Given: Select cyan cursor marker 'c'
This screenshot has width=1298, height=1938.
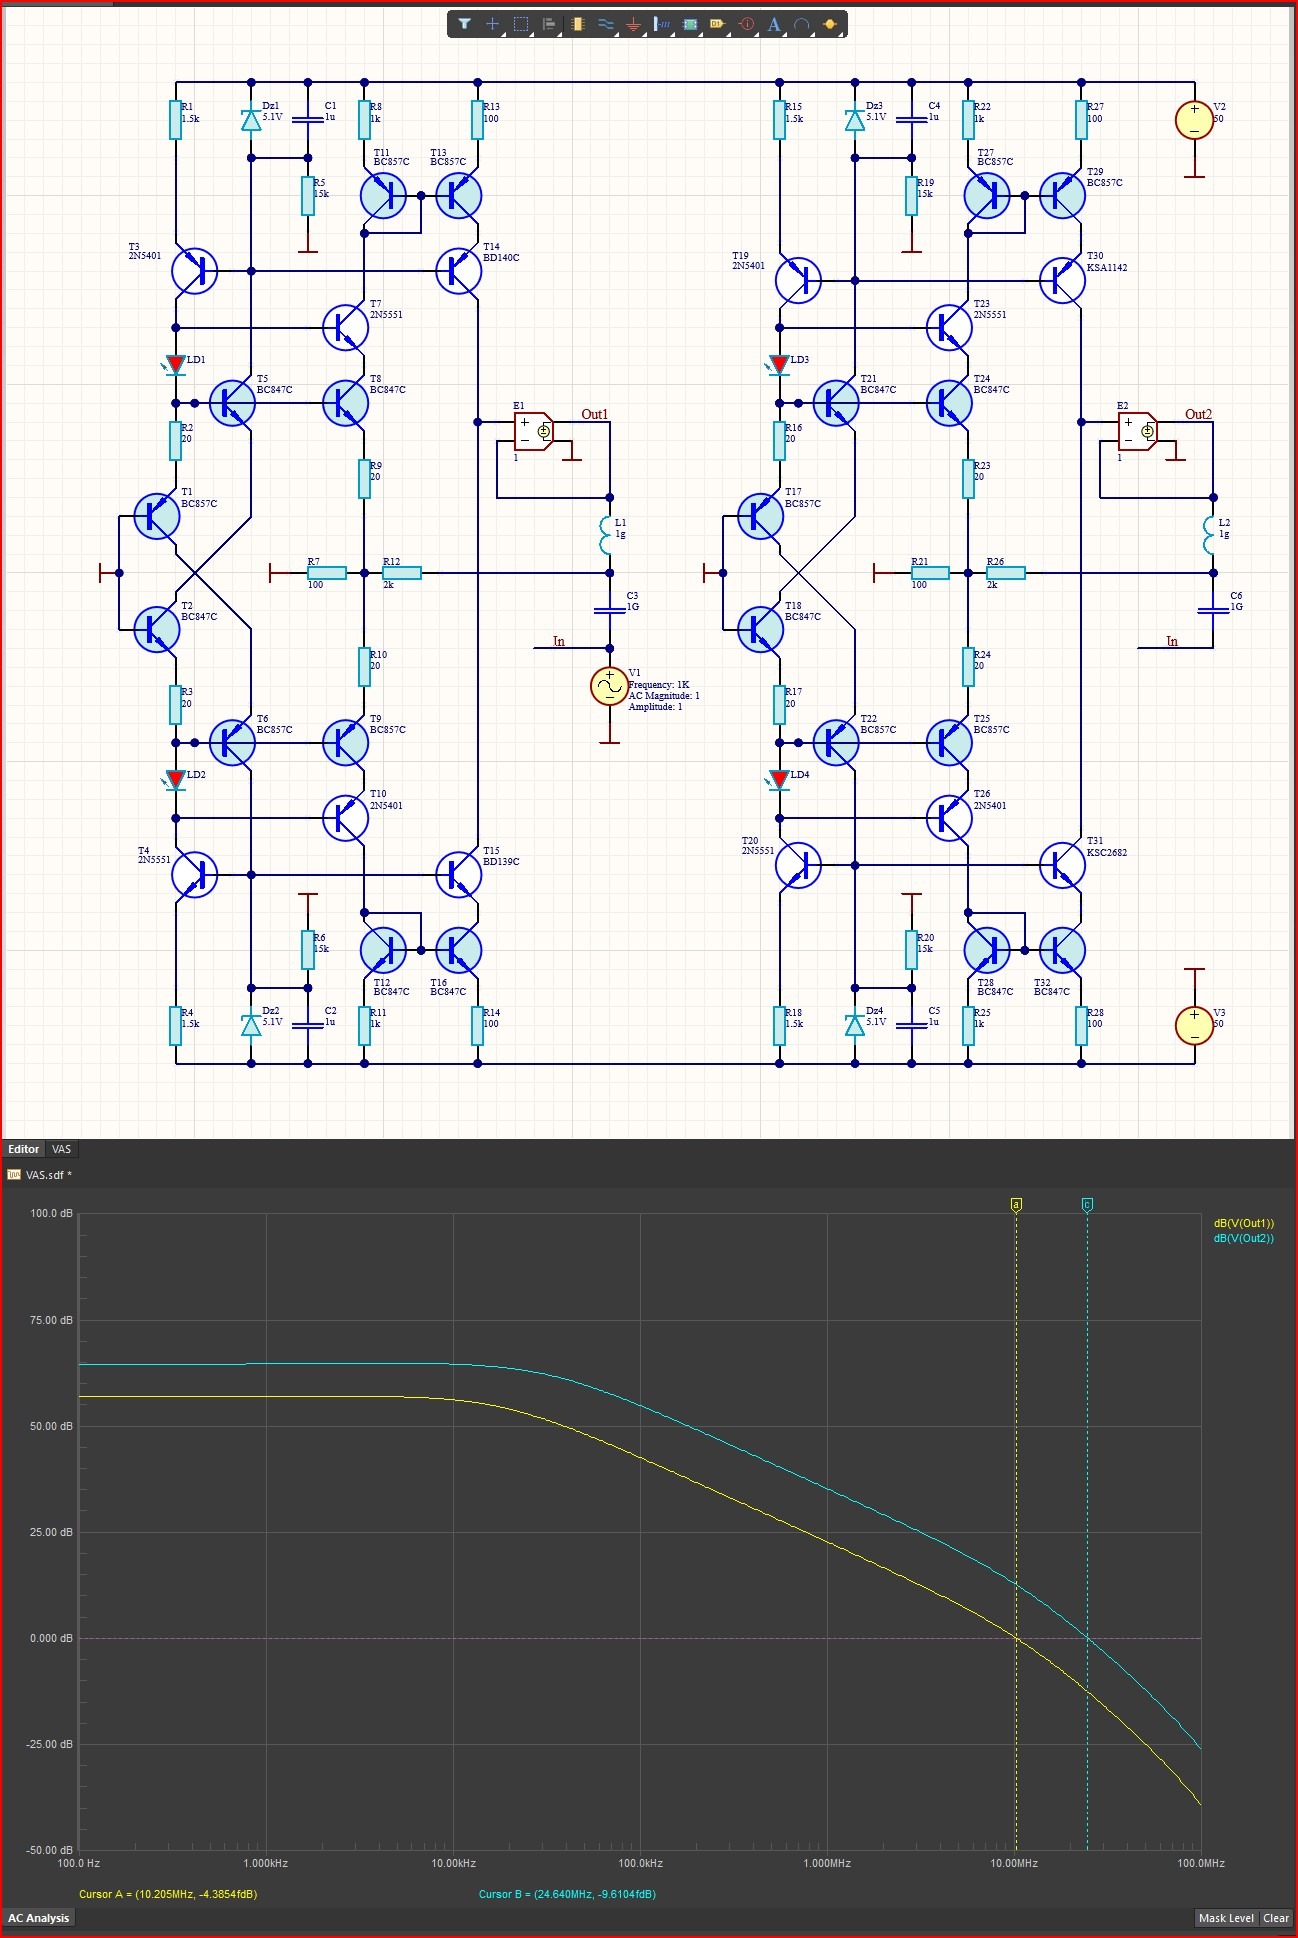Looking at the screenshot, I should click(x=1087, y=1205).
